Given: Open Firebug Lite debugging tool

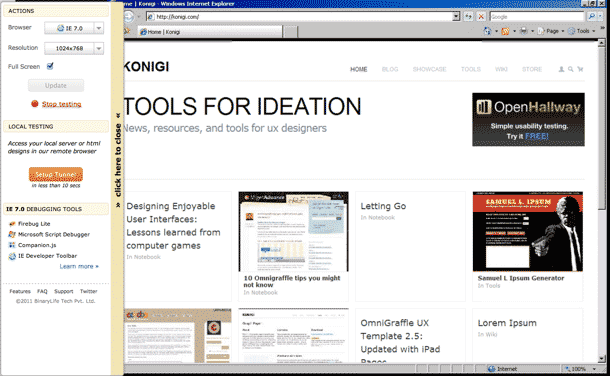Looking at the screenshot, I should tap(34, 224).
